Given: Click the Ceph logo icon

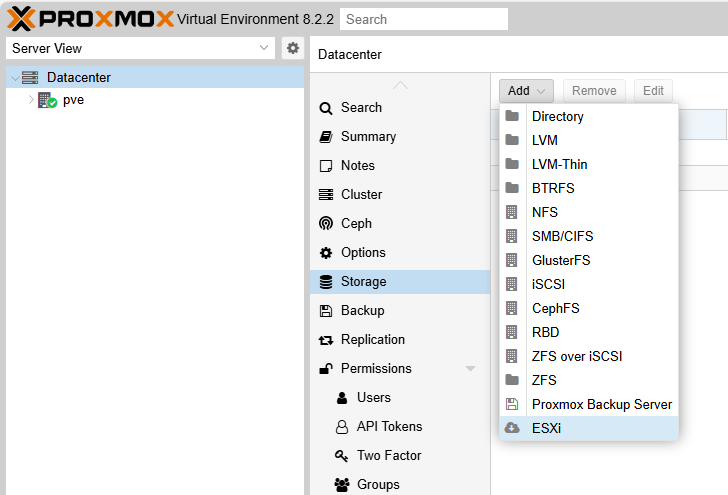Looking at the screenshot, I should point(326,223).
